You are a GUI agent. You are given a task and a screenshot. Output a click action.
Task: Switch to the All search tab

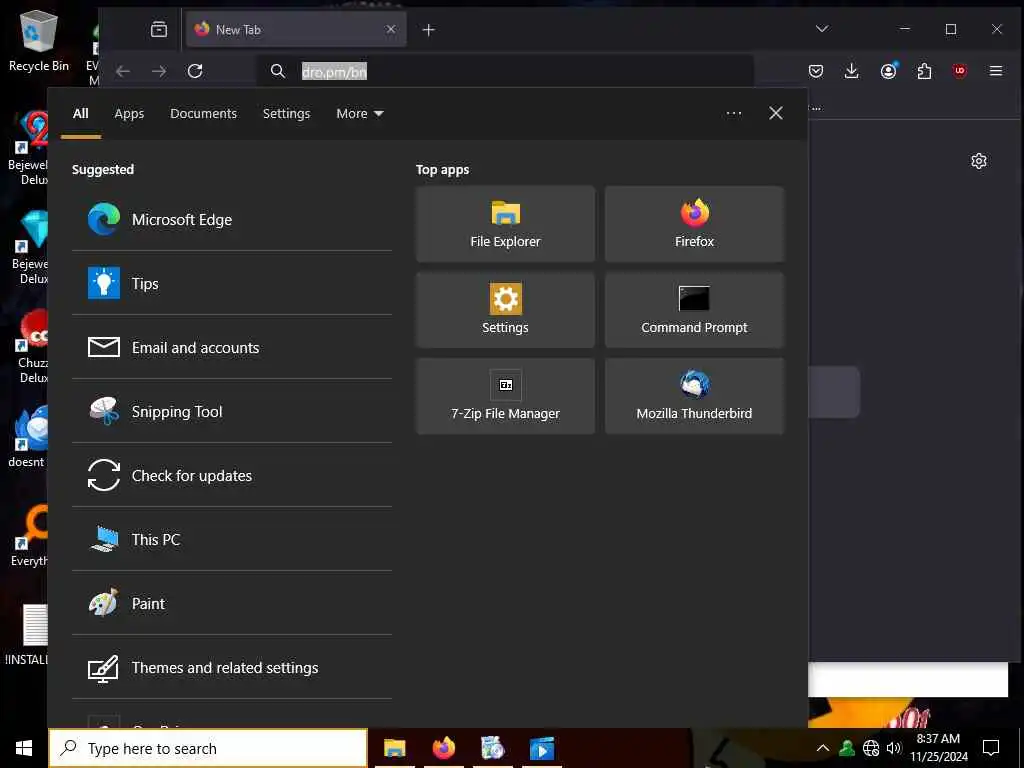pyautogui.click(x=81, y=114)
